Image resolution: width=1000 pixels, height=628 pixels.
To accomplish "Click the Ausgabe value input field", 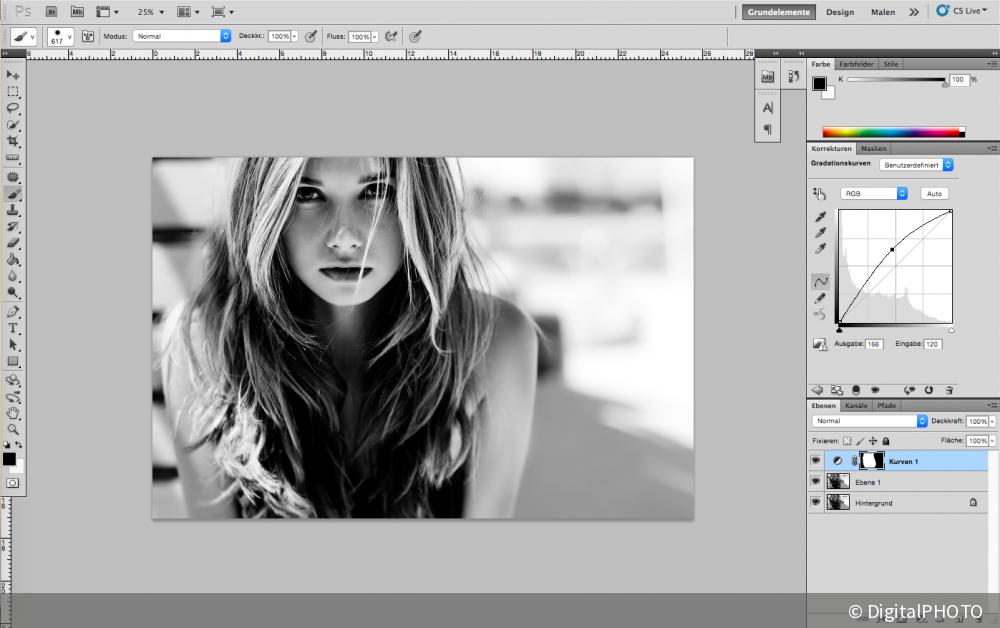I will point(873,344).
